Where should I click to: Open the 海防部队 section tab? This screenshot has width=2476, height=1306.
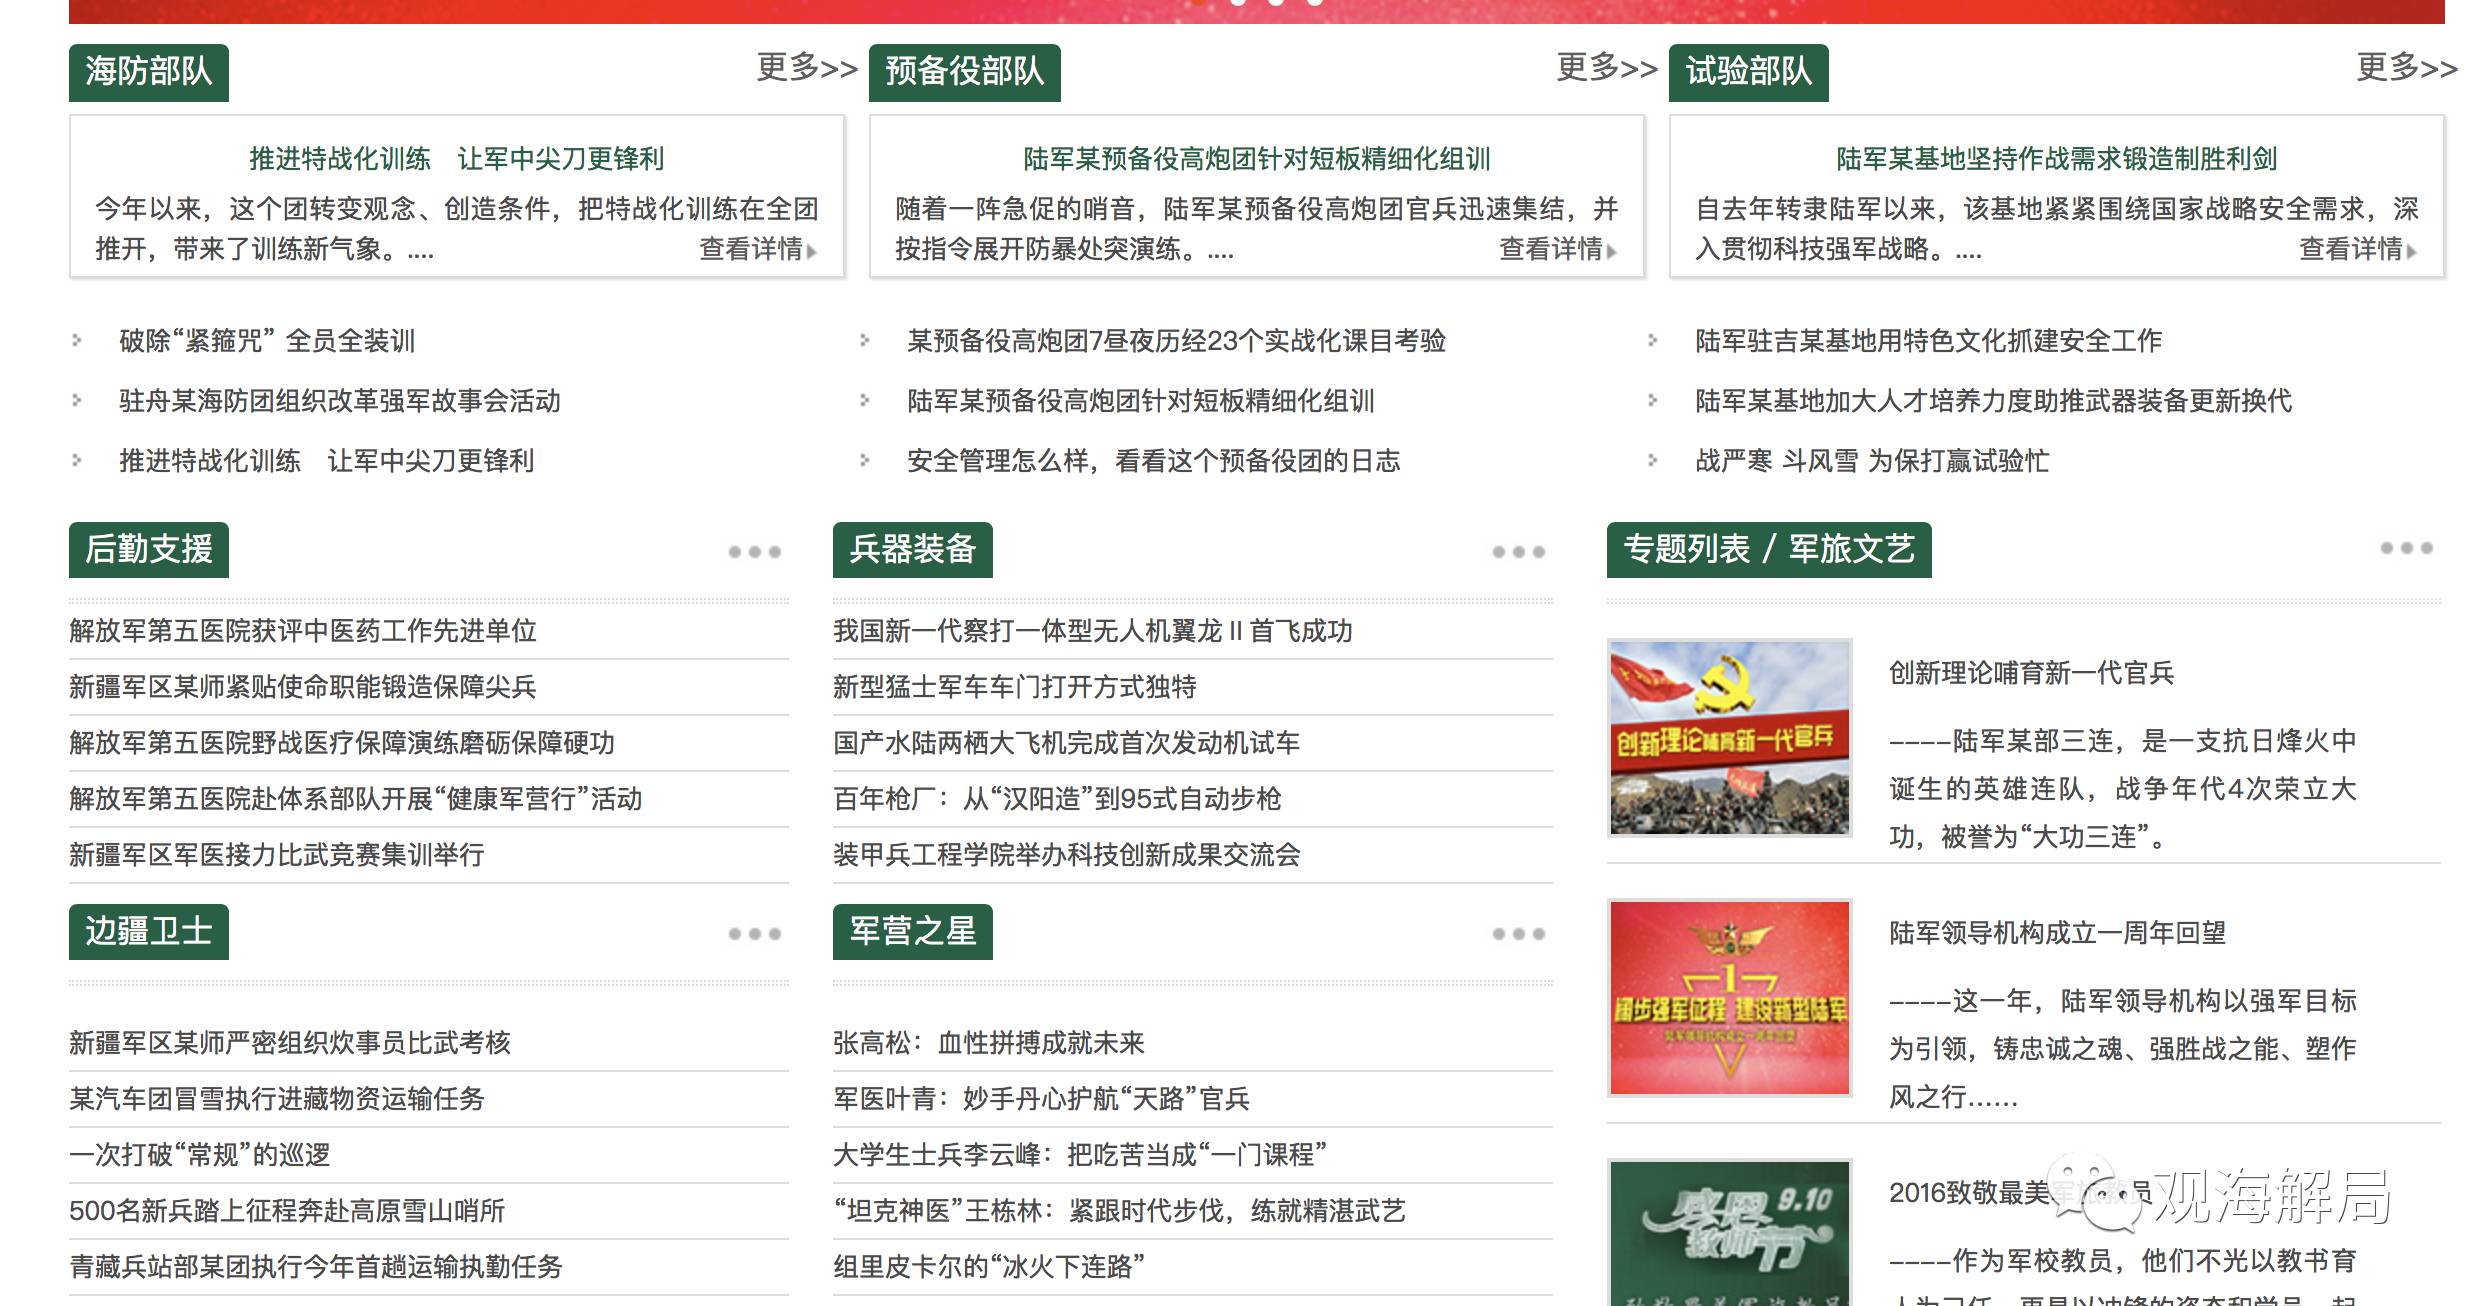pos(149,72)
